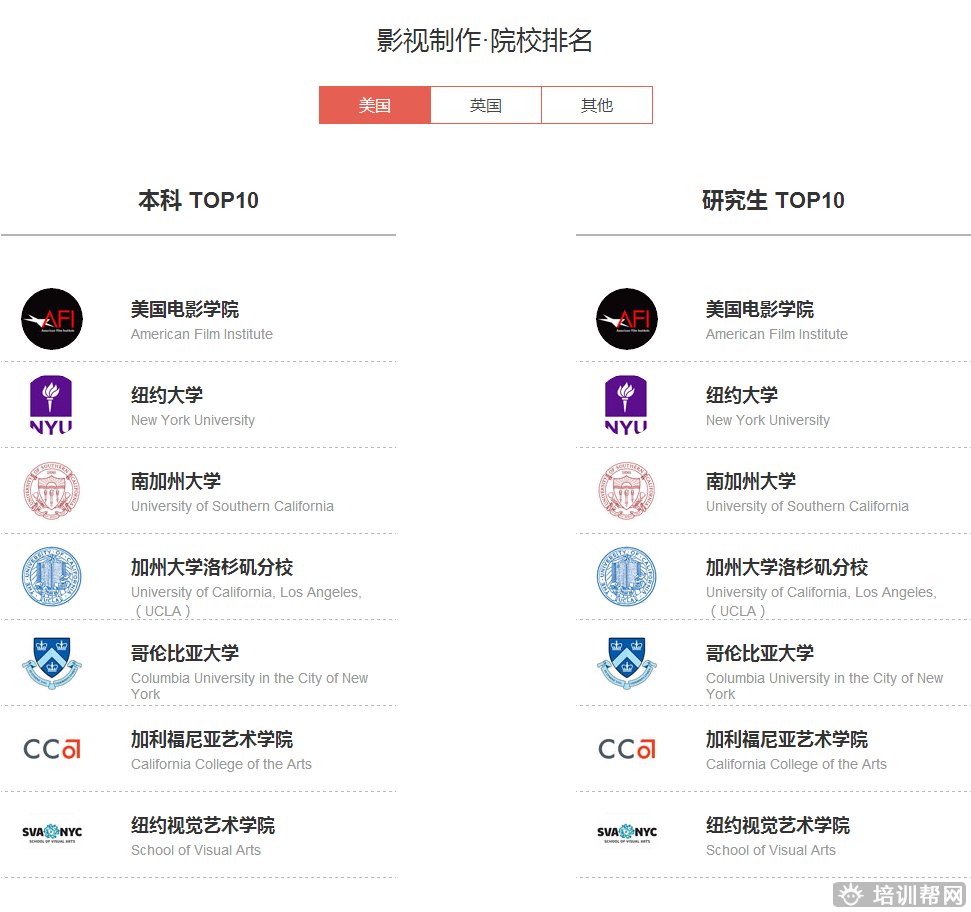The width and height of the screenshot is (971, 912).
Task: Click 哥伦比亚大学 in the 本科 TOP10 list
Action: pyautogui.click(x=185, y=653)
